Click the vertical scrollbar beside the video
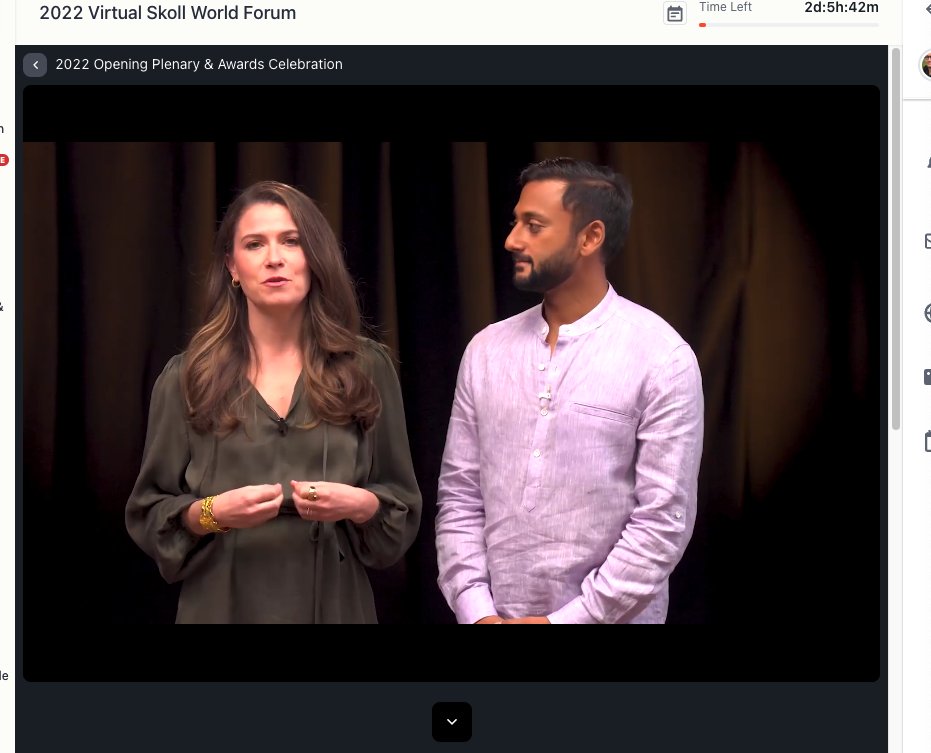 (895, 239)
